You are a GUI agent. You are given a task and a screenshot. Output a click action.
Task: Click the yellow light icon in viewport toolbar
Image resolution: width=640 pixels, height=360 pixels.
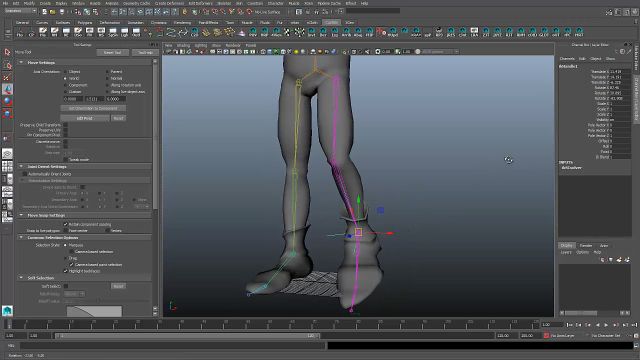296,52
